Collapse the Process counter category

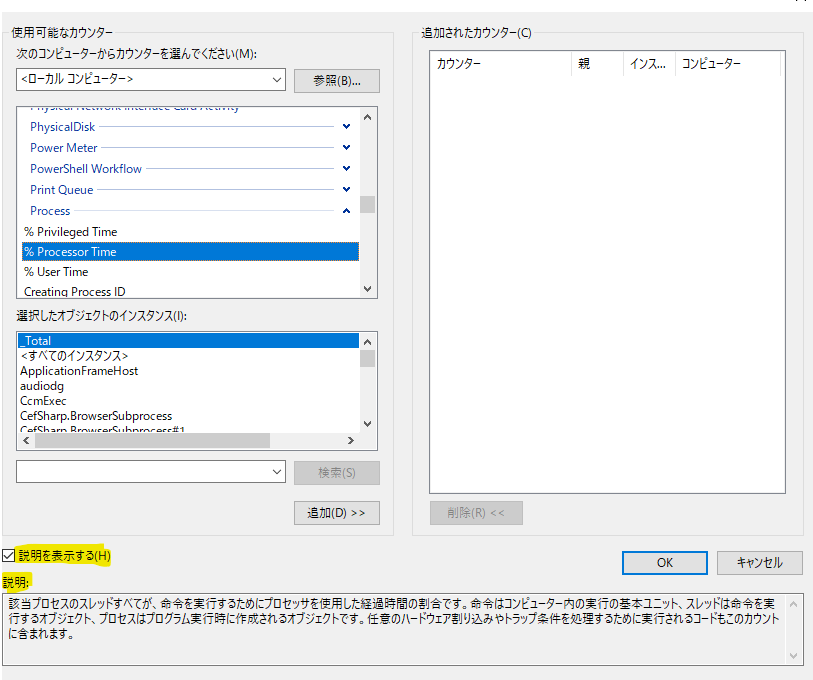pyautogui.click(x=345, y=210)
